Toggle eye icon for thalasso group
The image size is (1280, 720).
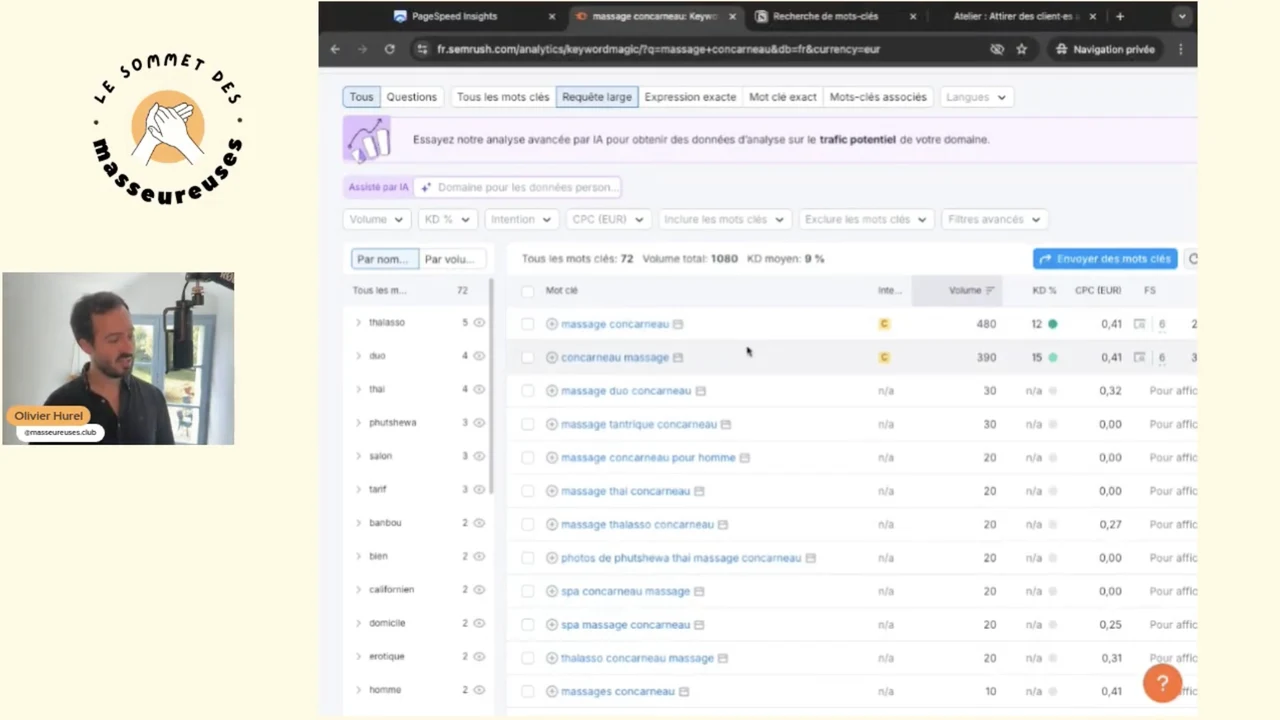pos(479,323)
